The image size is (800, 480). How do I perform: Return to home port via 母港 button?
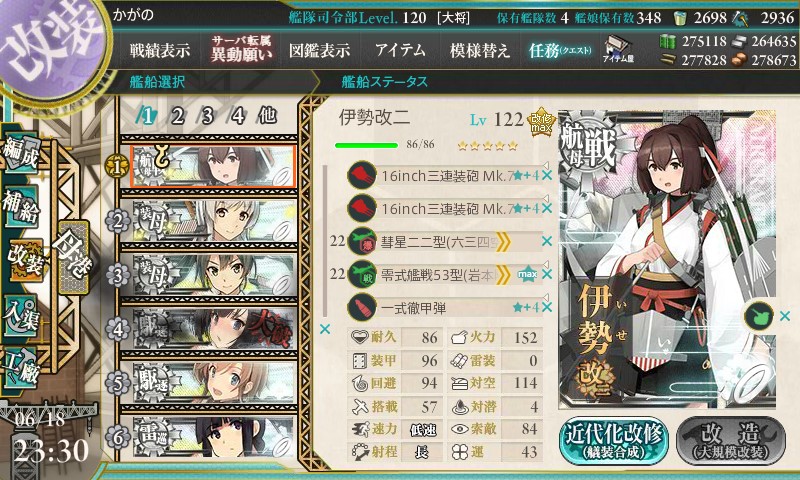click(x=73, y=257)
